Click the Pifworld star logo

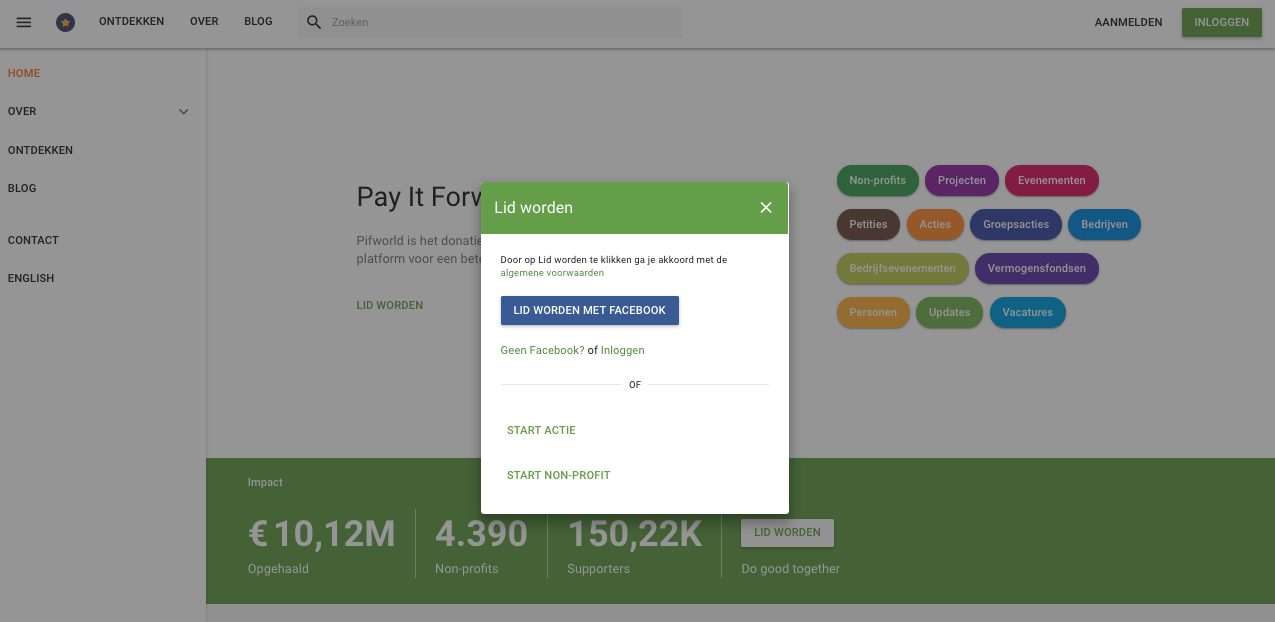coord(65,22)
